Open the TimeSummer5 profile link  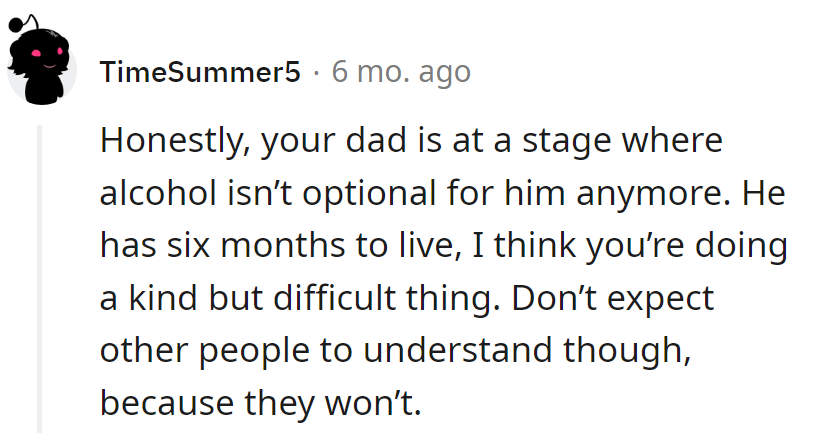pyautogui.click(x=200, y=73)
